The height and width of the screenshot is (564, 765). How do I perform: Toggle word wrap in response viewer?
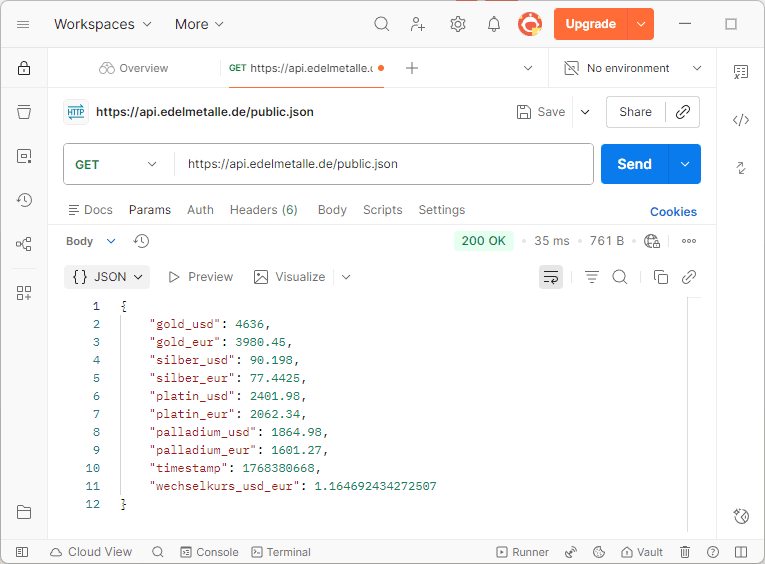[550, 277]
